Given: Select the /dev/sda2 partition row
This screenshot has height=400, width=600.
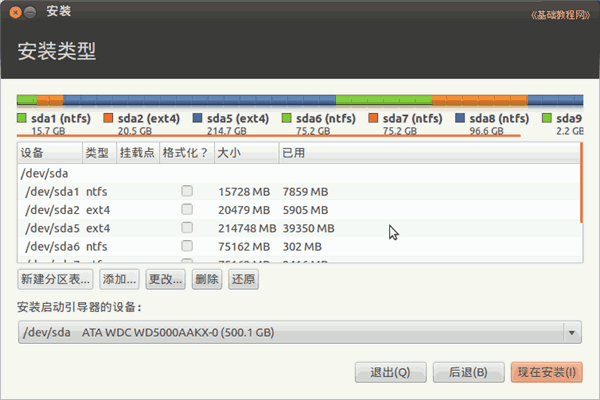Looking at the screenshot, I should pos(298,210).
